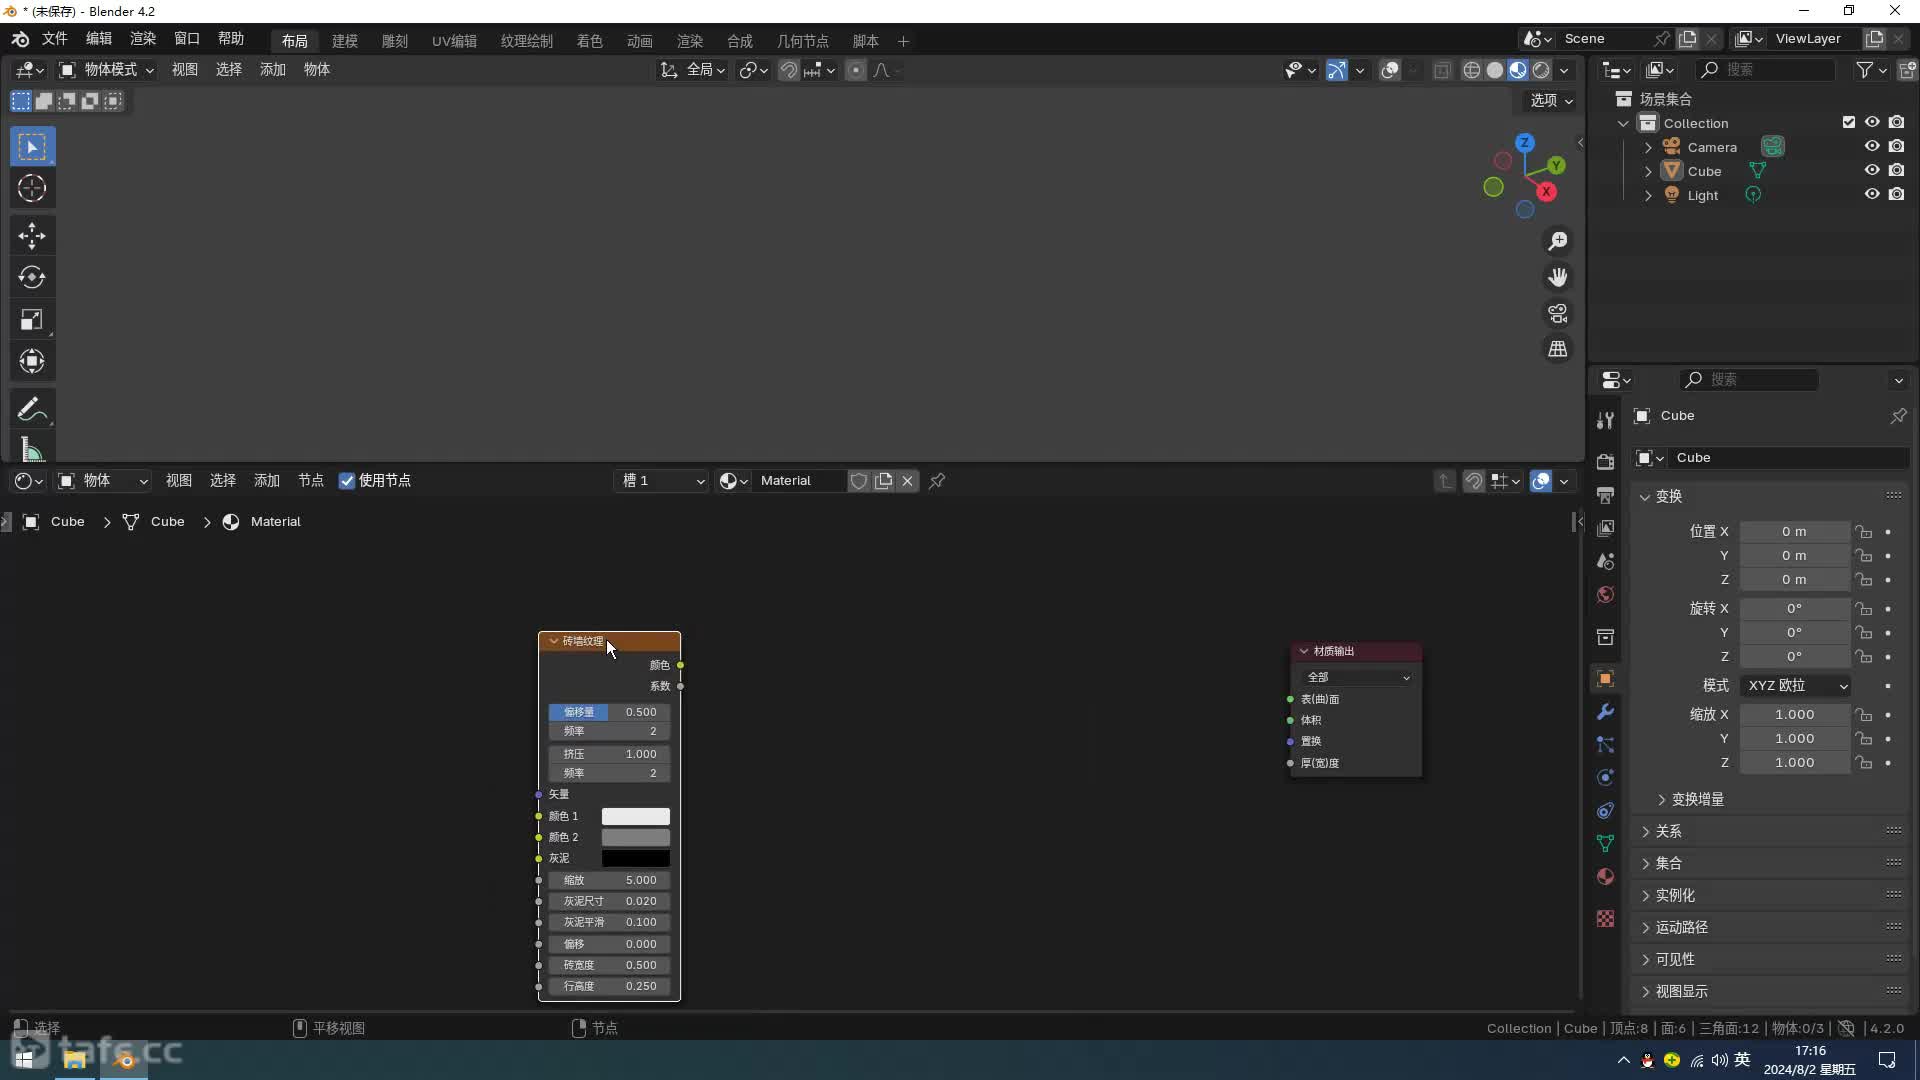The image size is (1920, 1080).
Task: Select the Scale tool
Action: [32, 320]
